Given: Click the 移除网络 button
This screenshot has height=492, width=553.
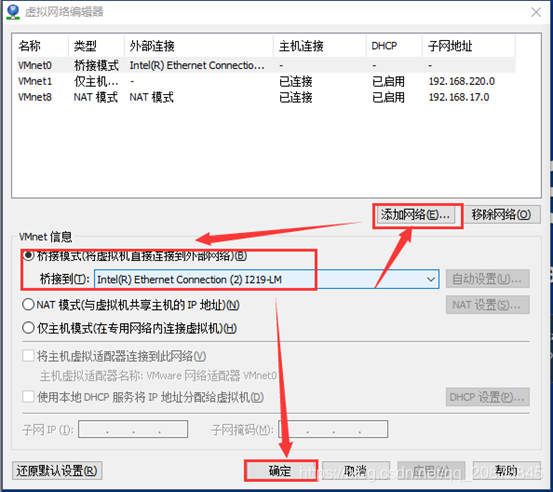Looking at the screenshot, I should coord(501,214).
